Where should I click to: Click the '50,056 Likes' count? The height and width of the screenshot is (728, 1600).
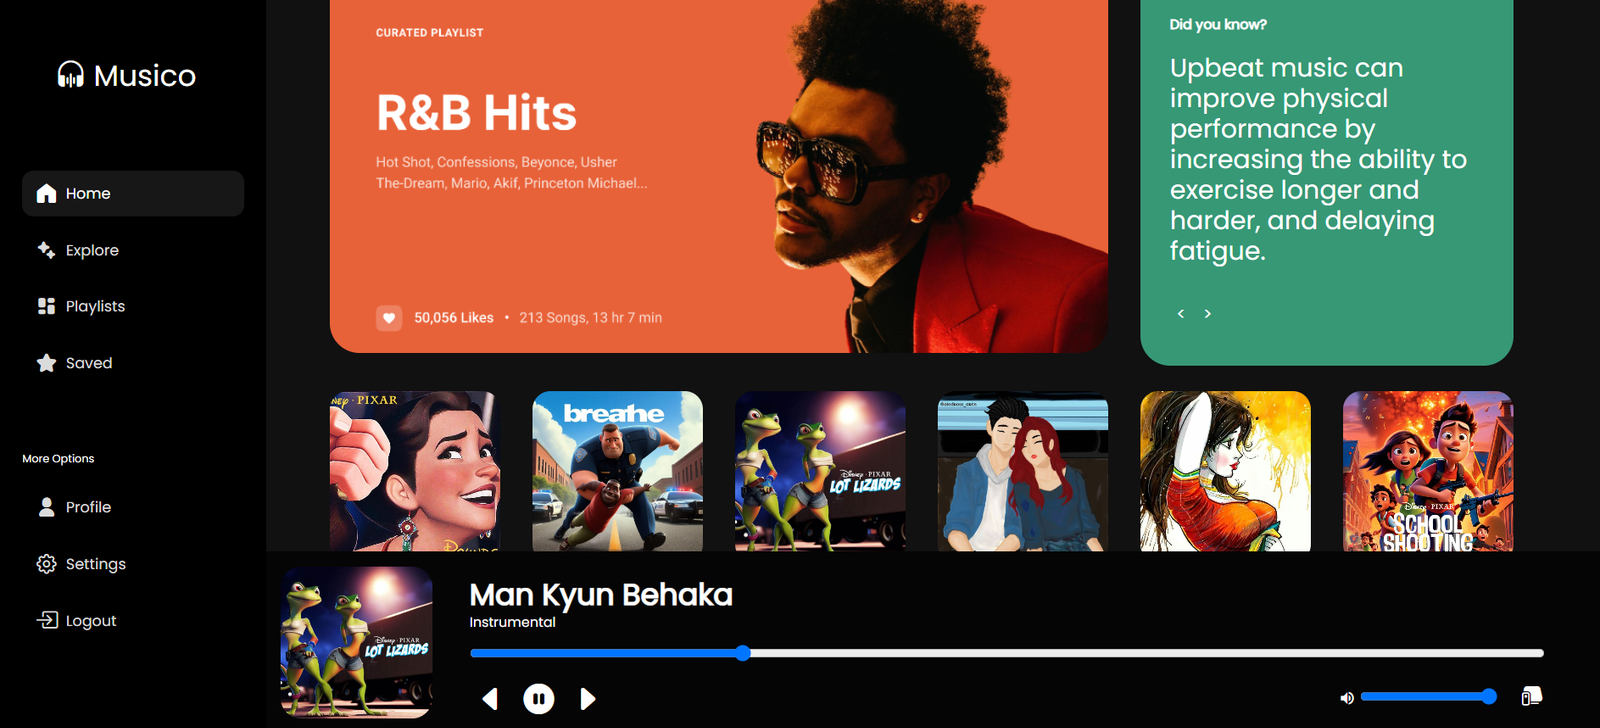pyautogui.click(x=454, y=318)
